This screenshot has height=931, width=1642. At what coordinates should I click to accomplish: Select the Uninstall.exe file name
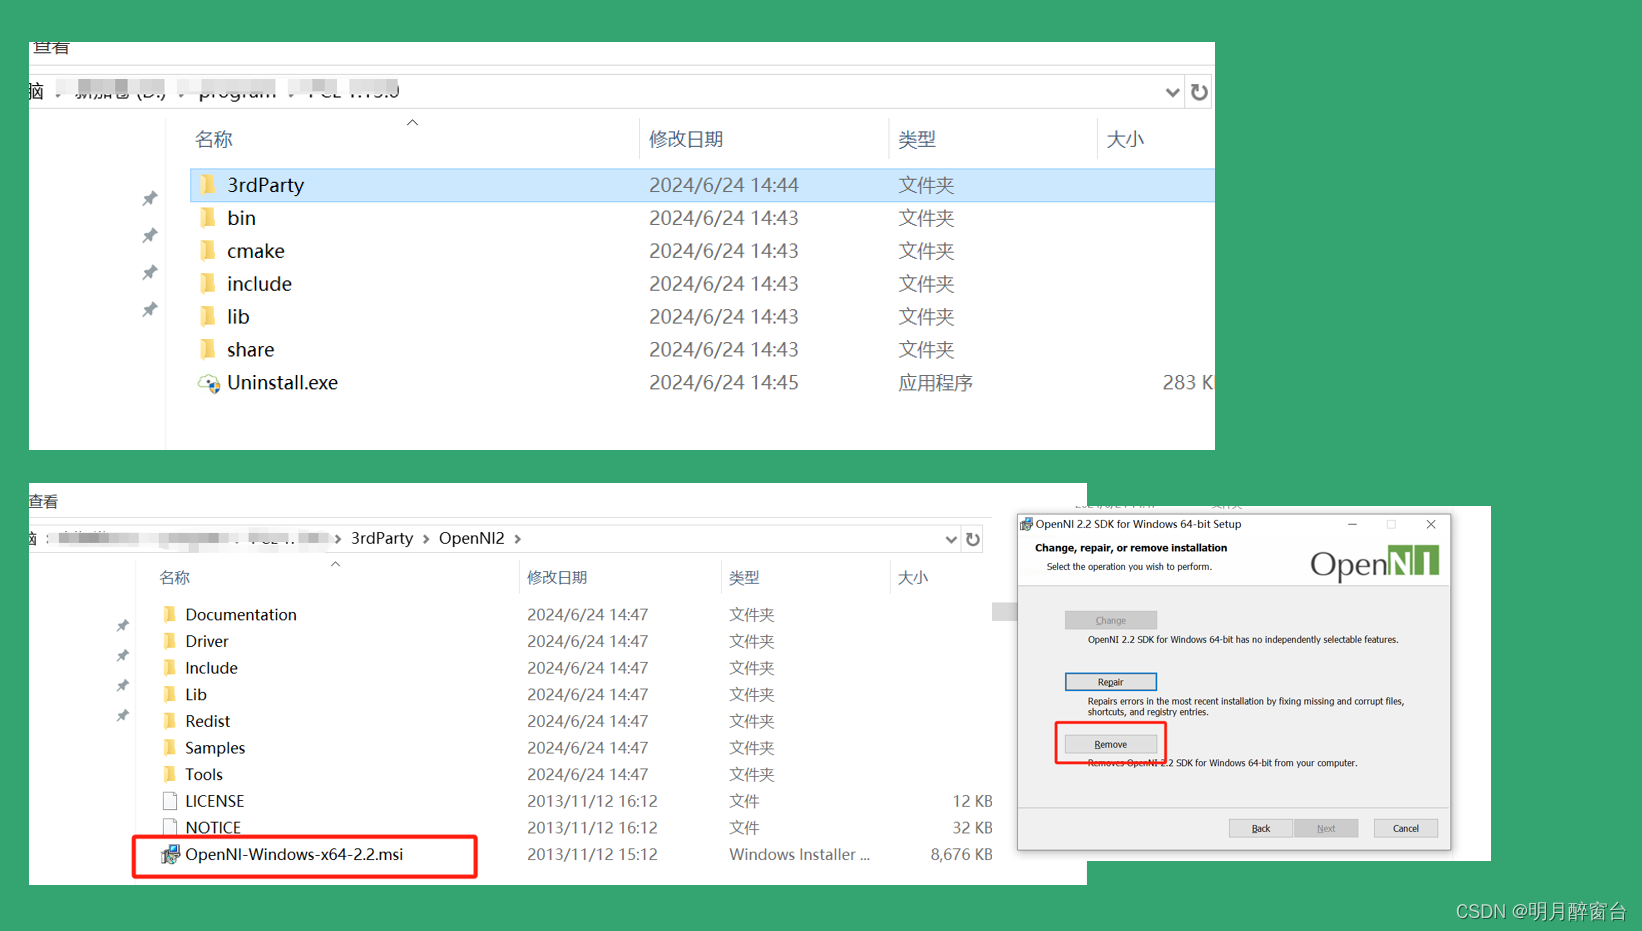[283, 383]
